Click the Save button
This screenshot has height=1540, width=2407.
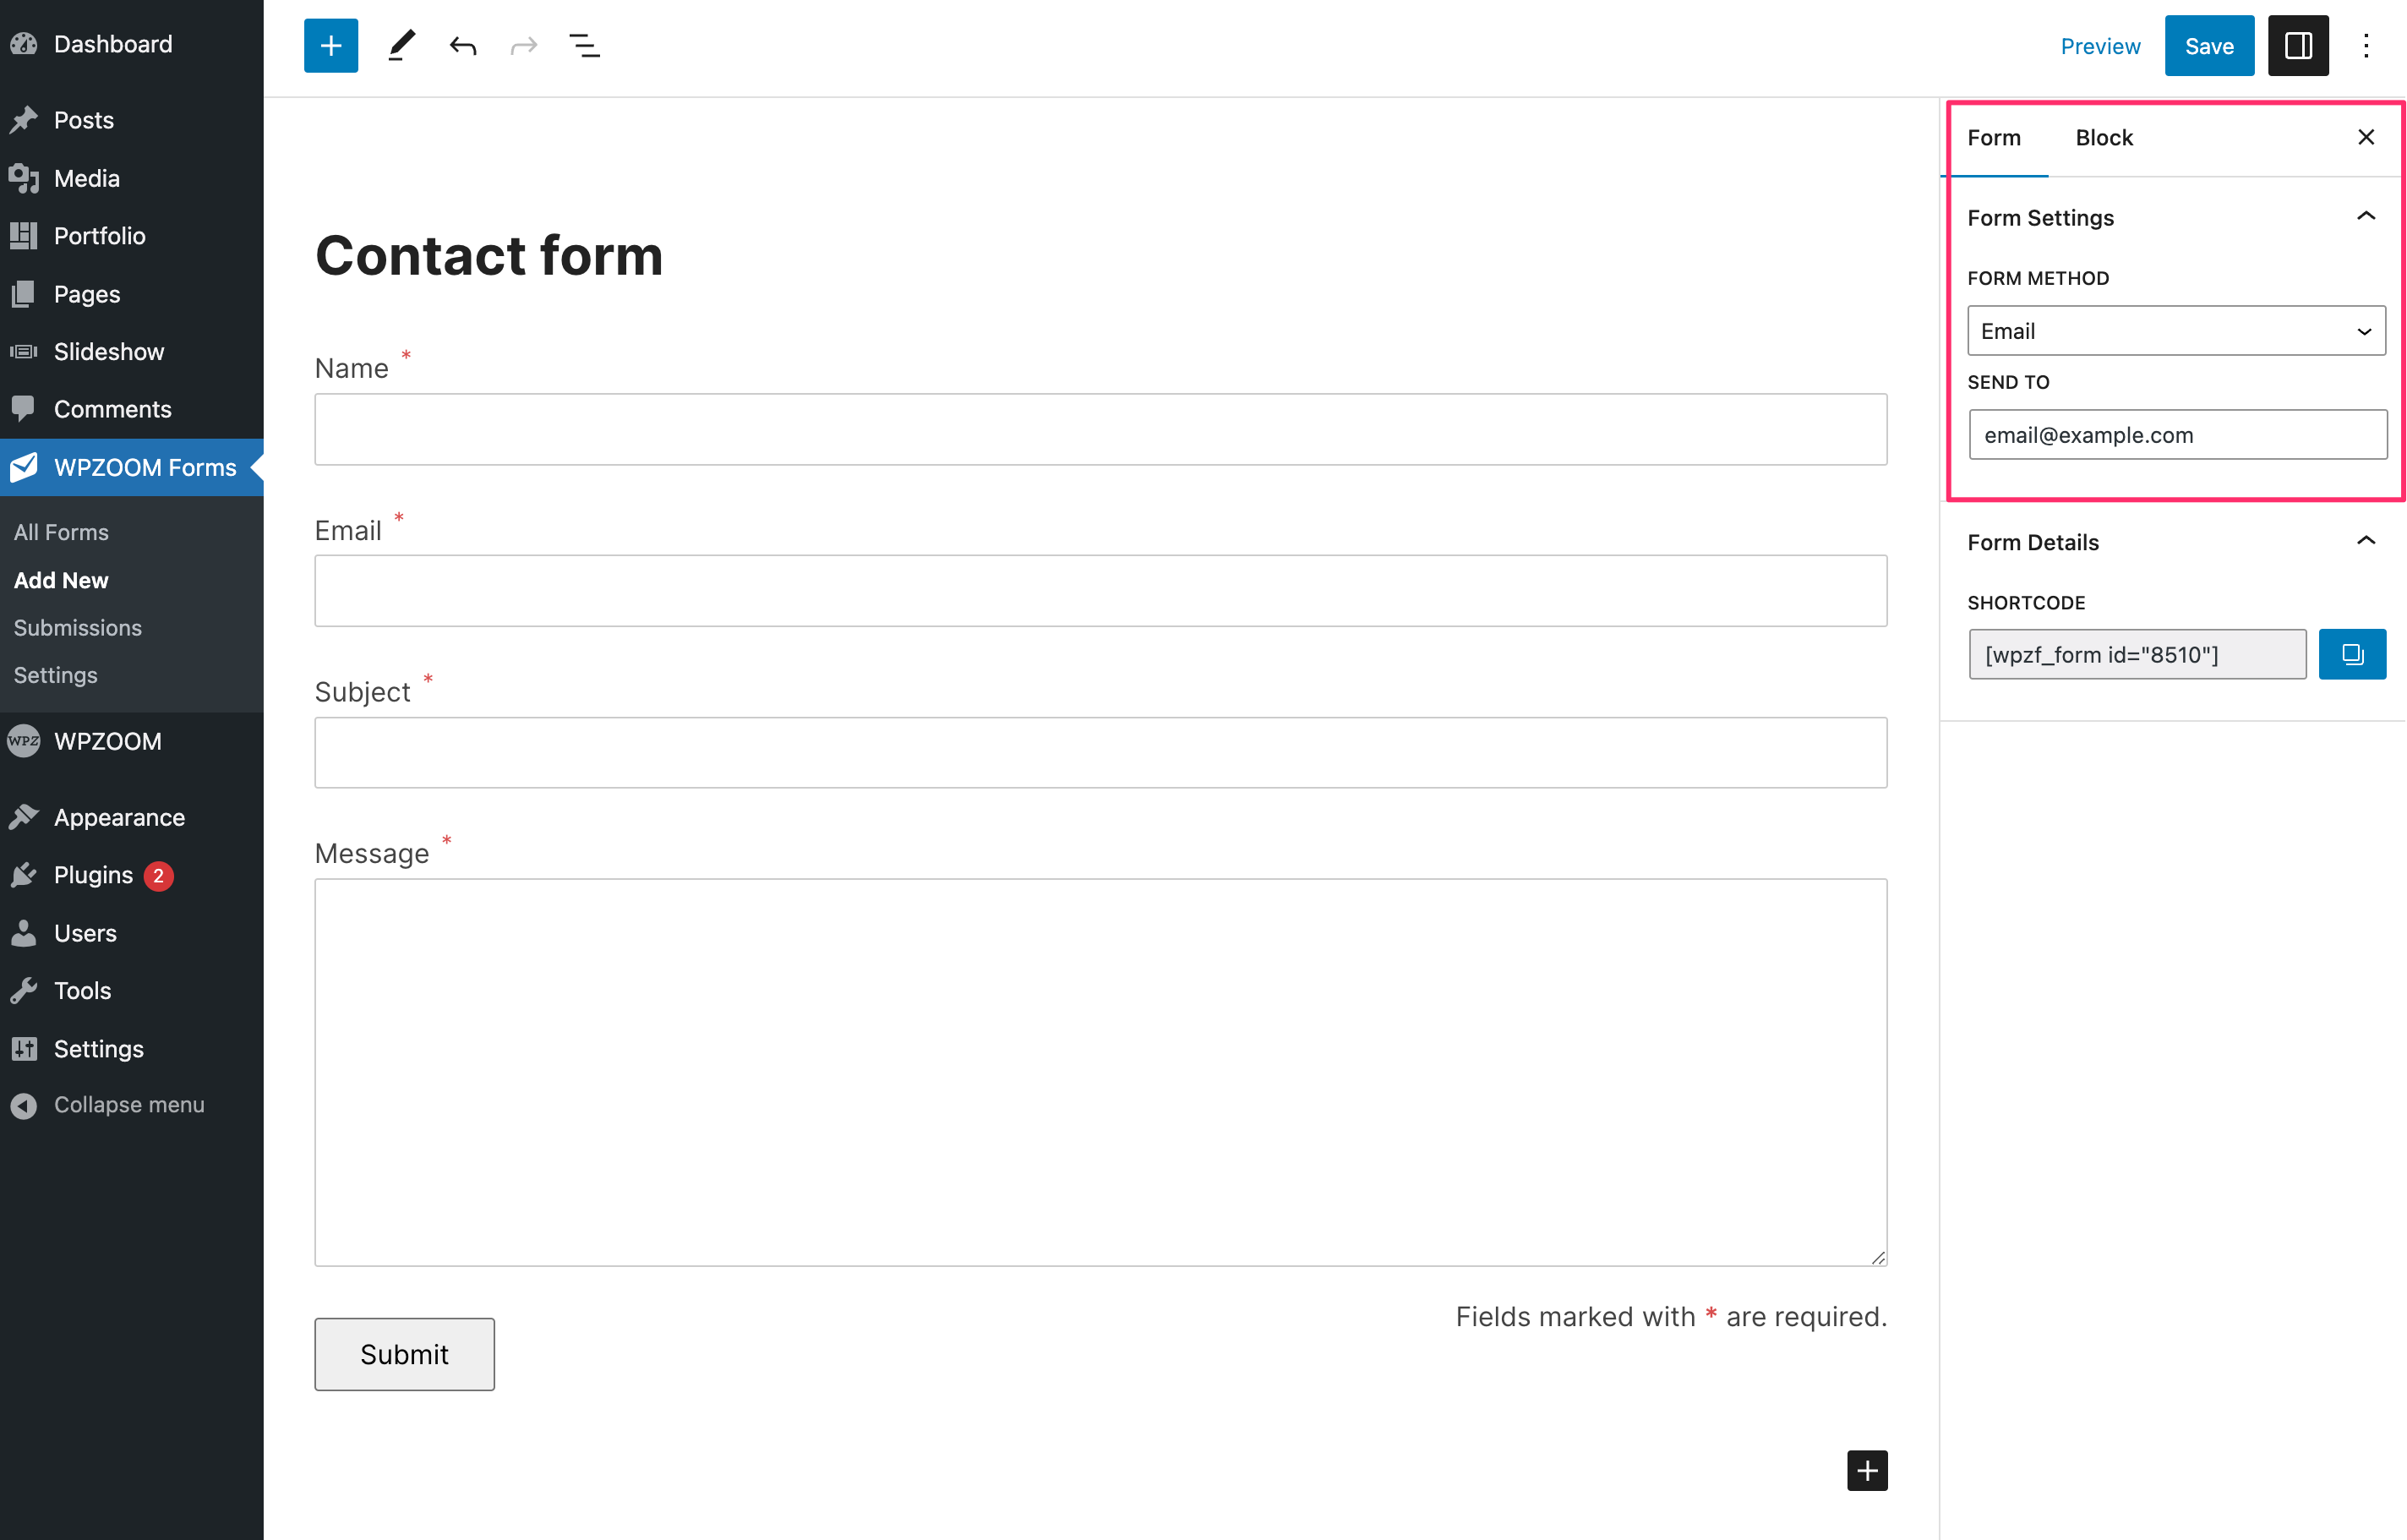pyautogui.click(x=2209, y=46)
